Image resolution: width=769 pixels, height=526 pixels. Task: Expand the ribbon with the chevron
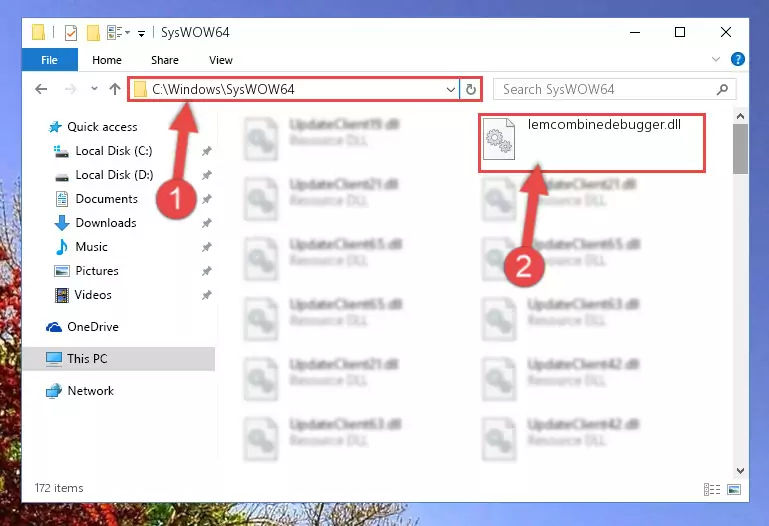point(716,59)
